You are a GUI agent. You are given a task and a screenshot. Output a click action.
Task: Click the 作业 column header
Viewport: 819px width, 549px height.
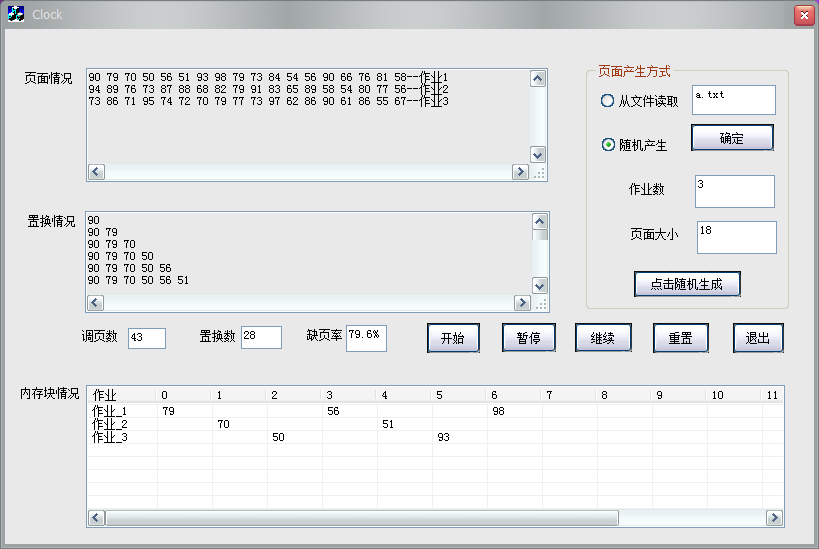coord(121,395)
